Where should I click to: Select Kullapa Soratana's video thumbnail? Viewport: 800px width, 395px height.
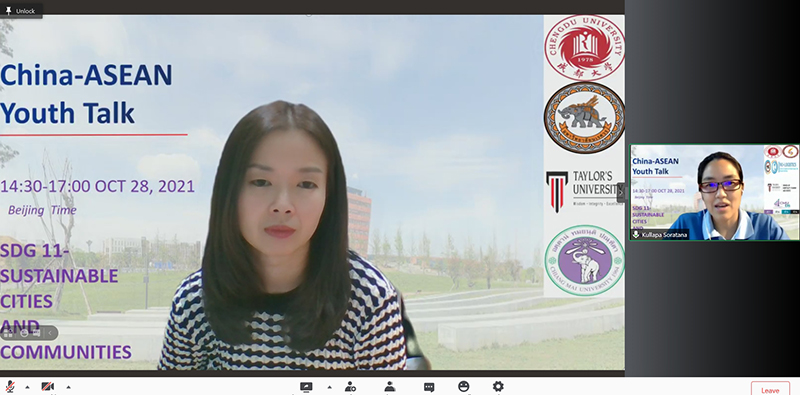click(715, 192)
